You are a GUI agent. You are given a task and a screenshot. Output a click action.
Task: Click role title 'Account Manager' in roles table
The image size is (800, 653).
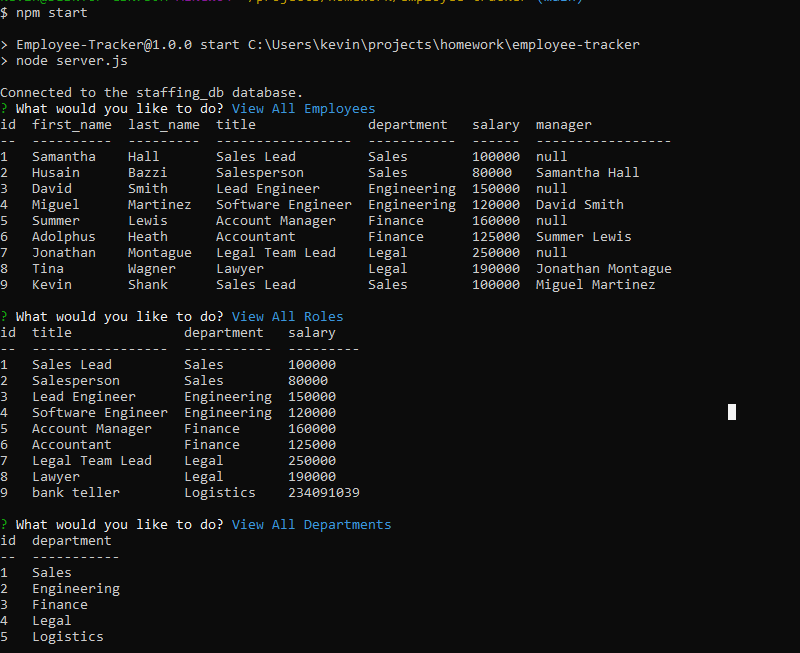[92, 429]
